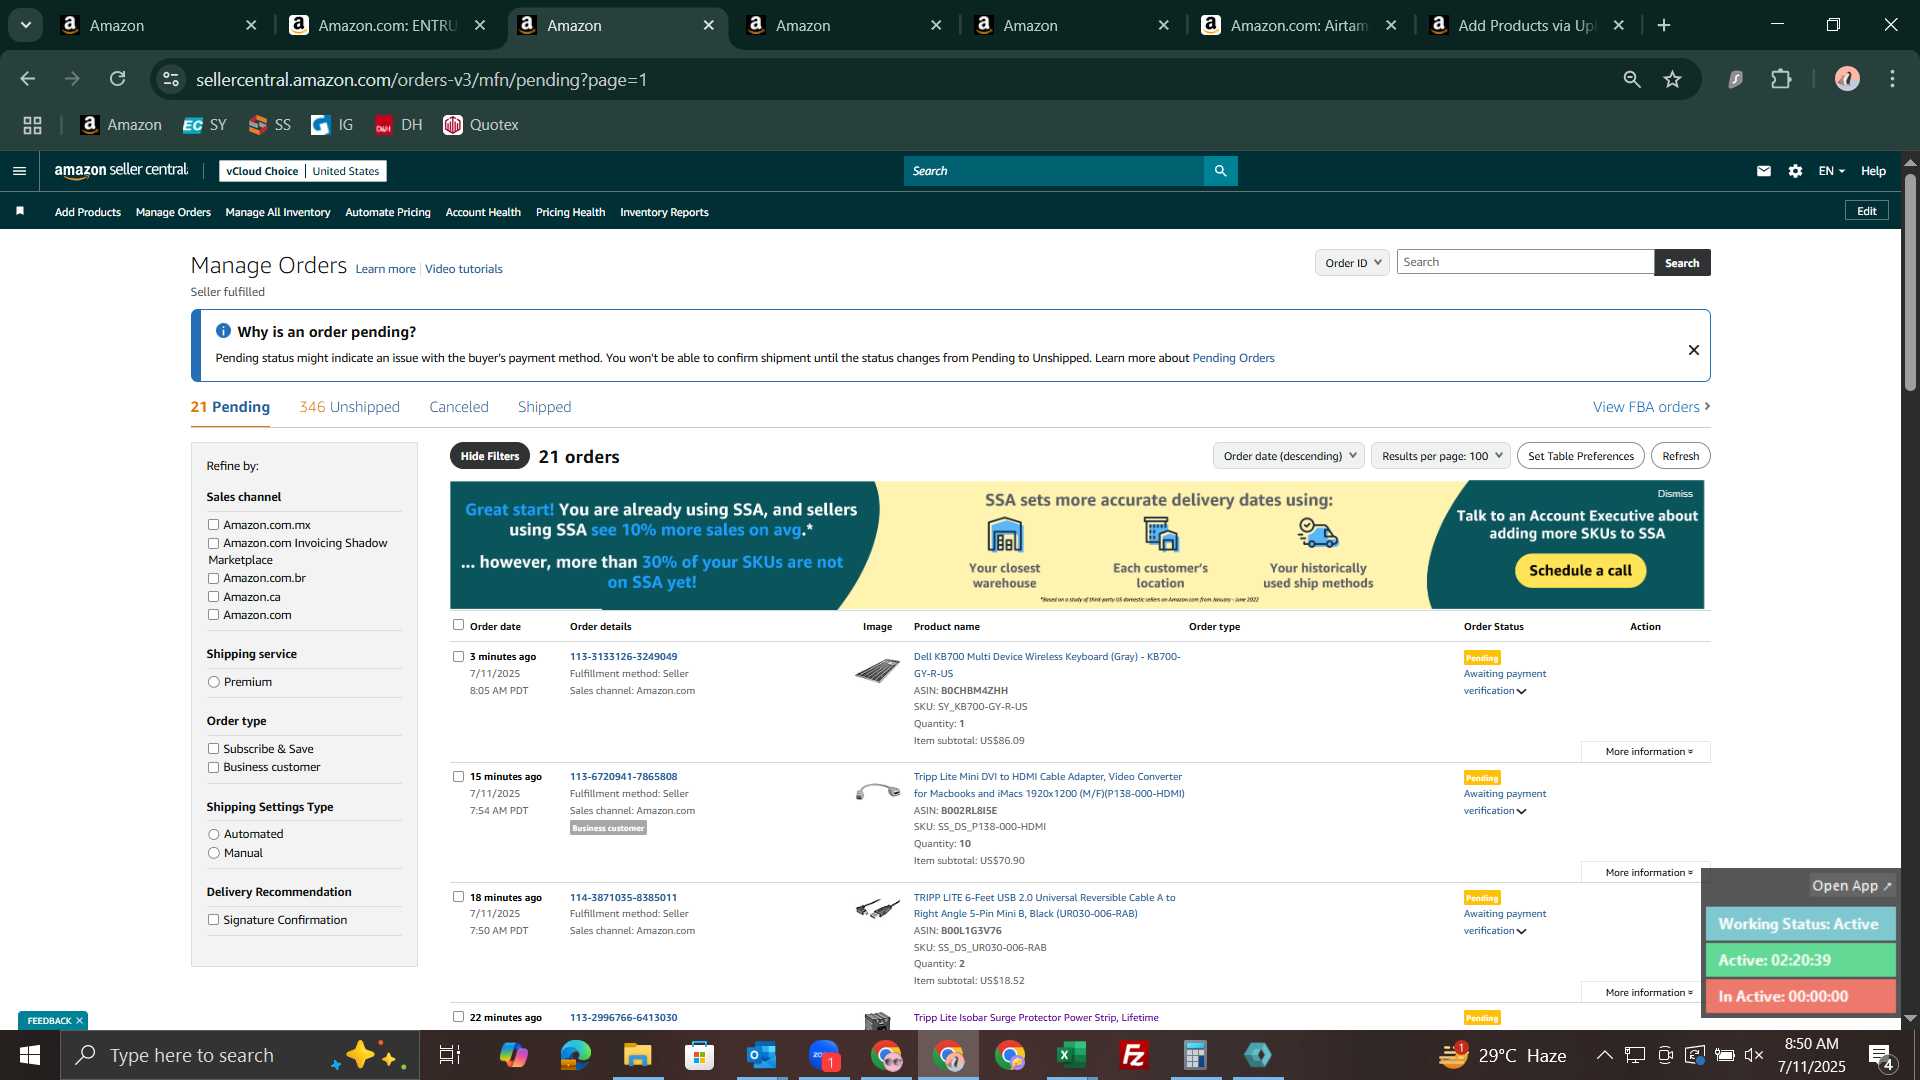Select the Manual shipping settings radio

coord(213,853)
